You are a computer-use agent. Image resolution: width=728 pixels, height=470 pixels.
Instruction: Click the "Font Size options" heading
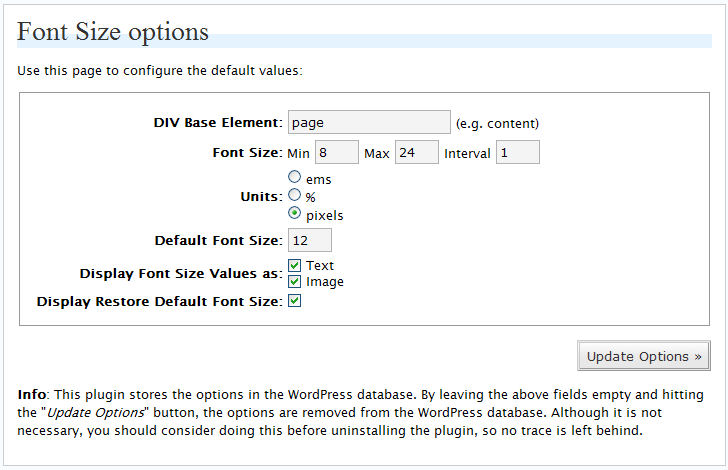tap(113, 32)
